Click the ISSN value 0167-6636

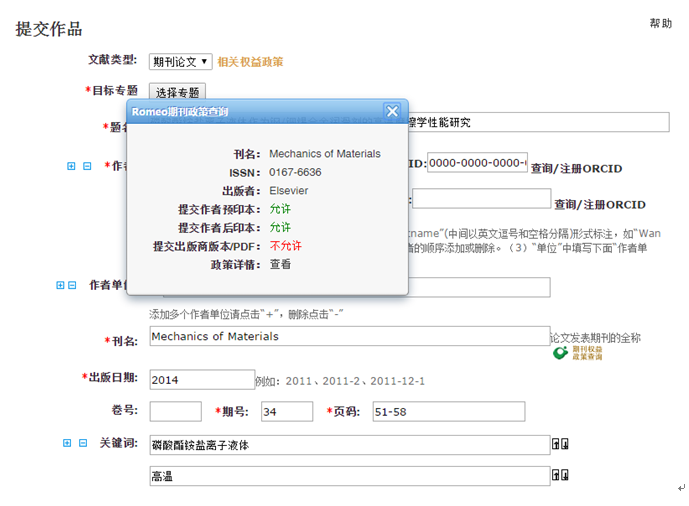pyautogui.click(x=295, y=172)
